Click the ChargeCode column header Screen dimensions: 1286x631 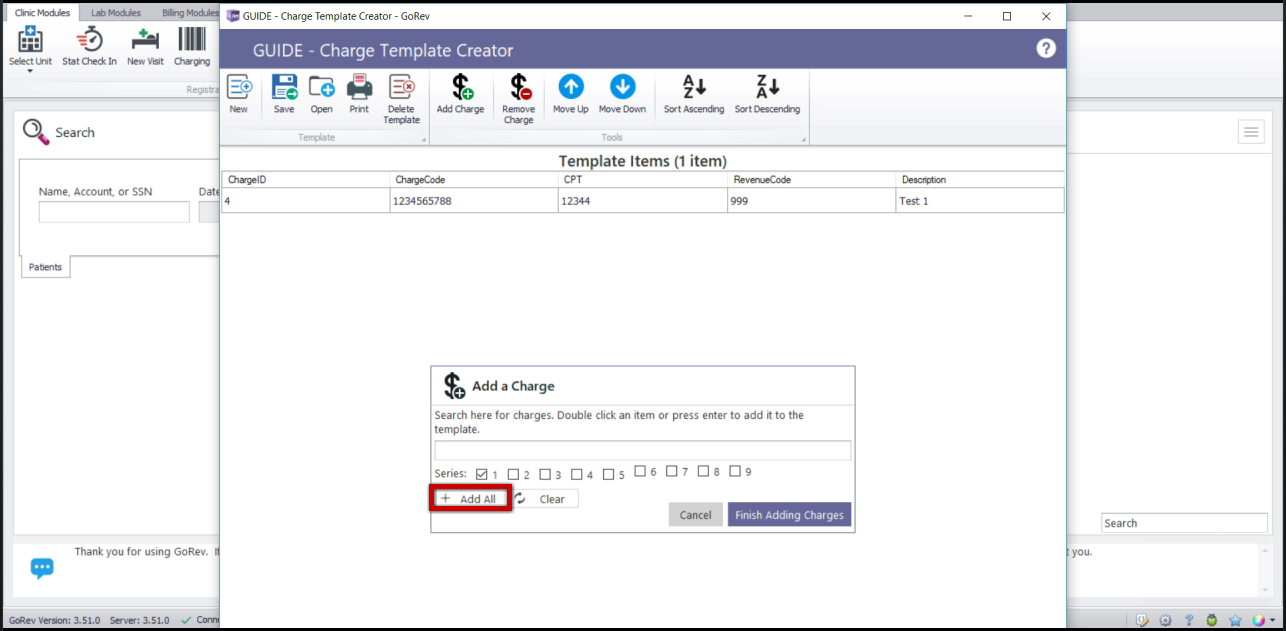pos(475,180)
